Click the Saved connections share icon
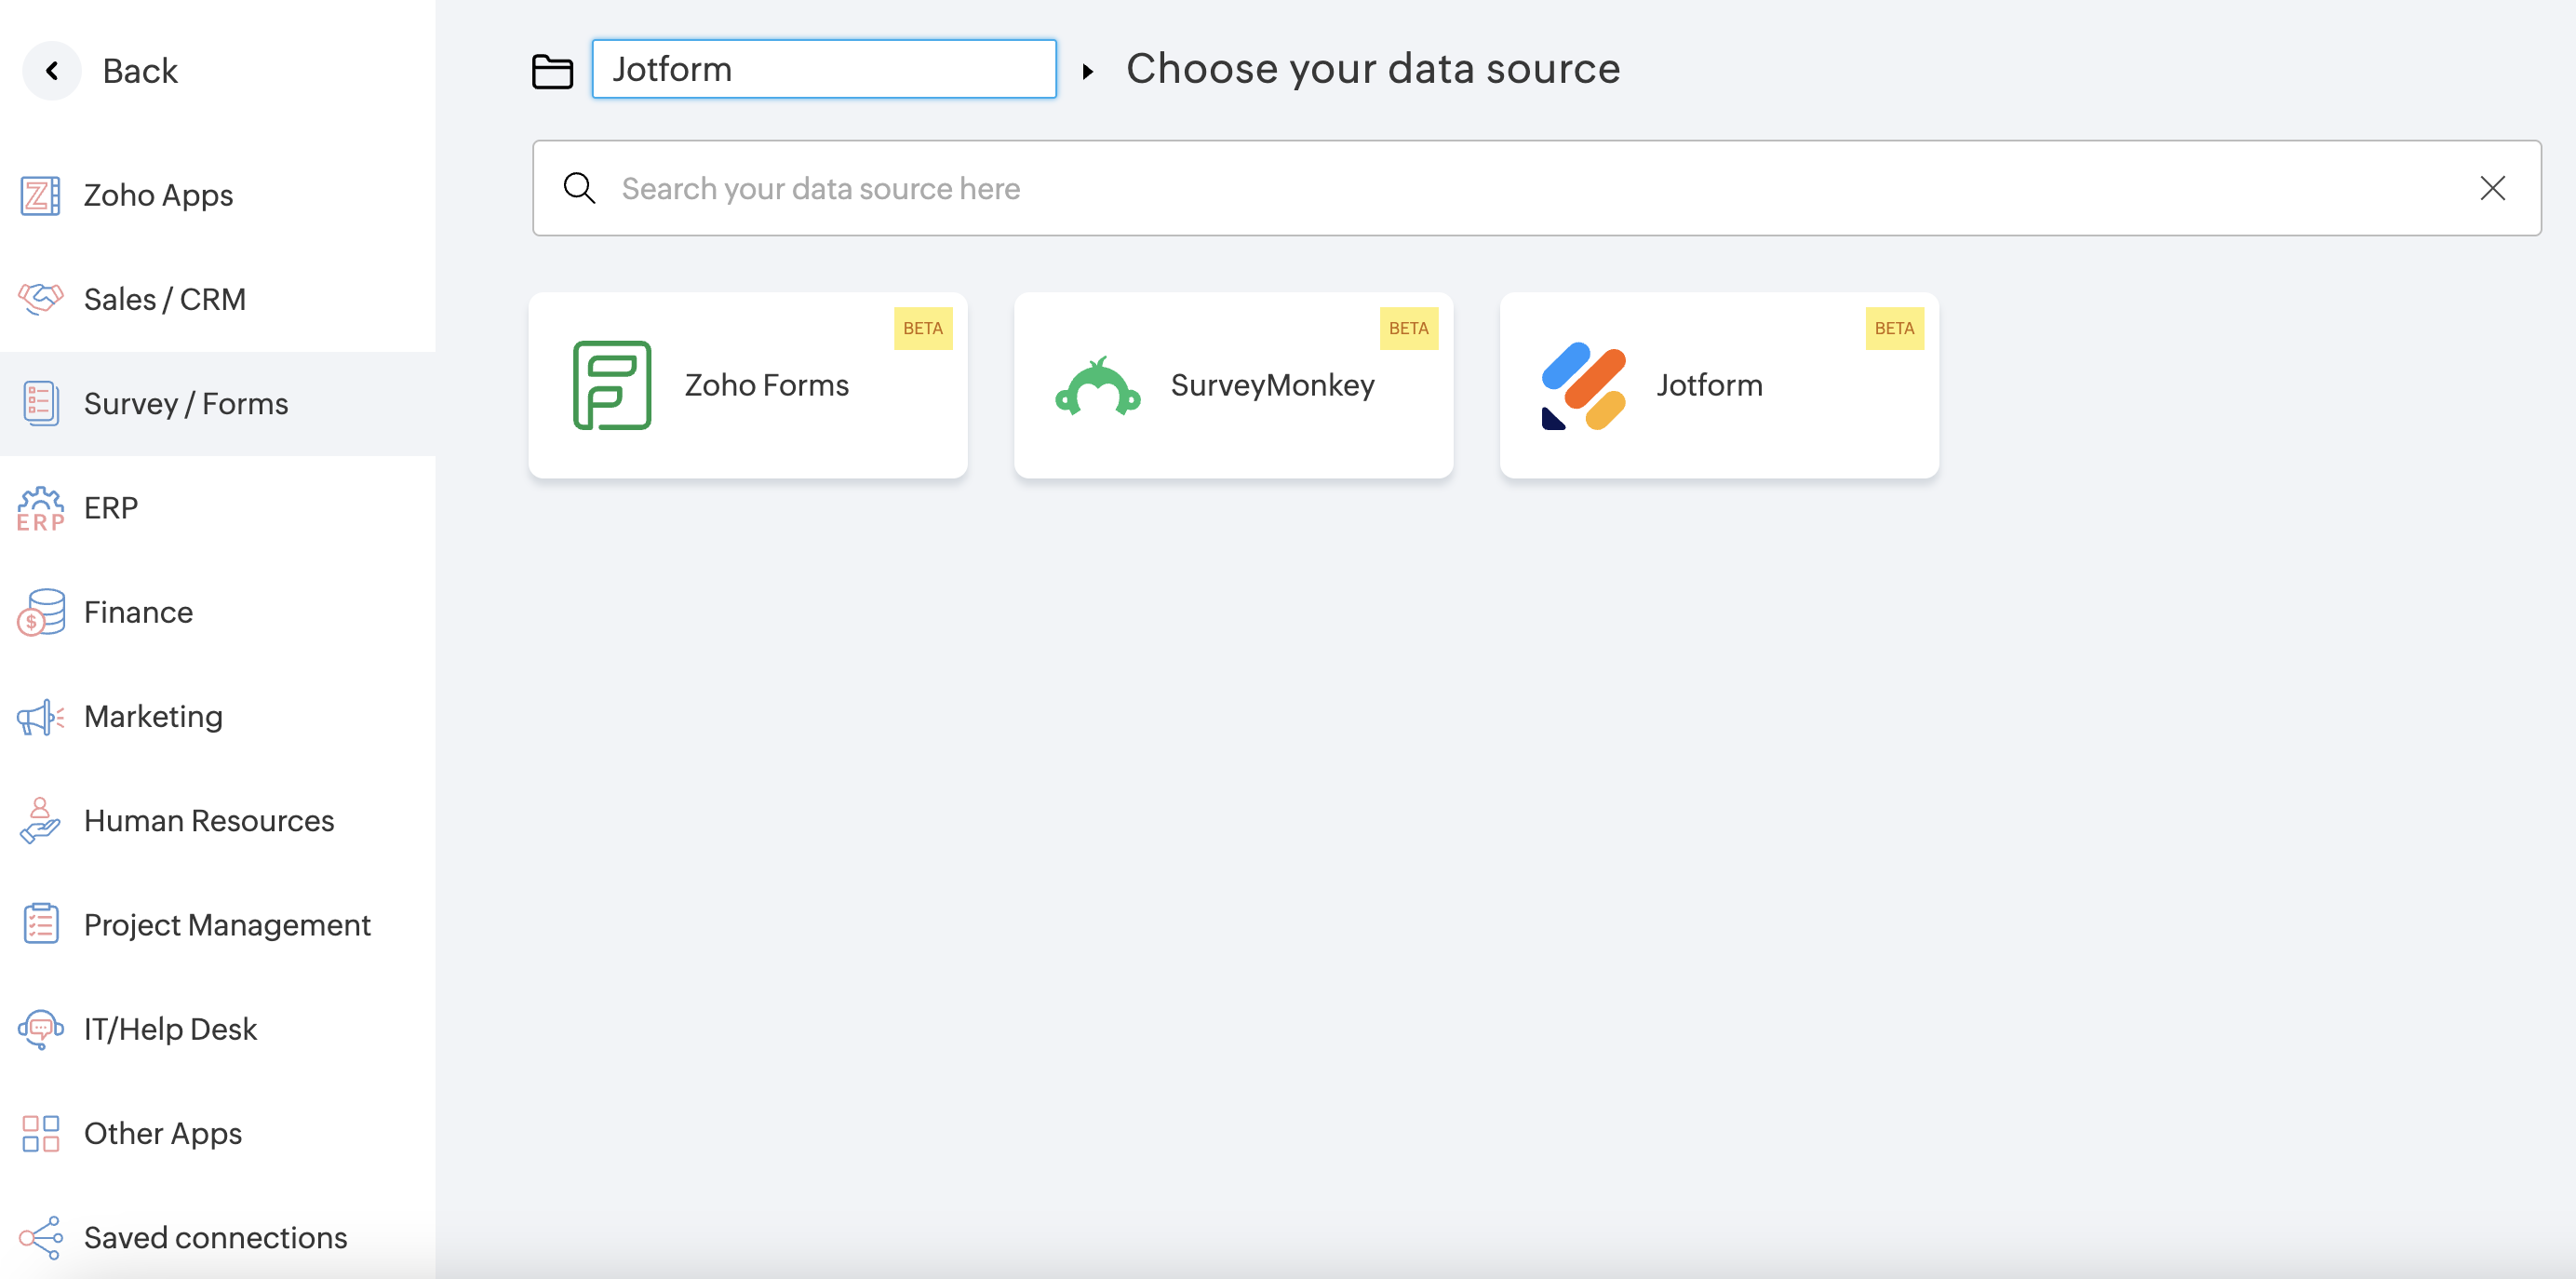This screenshot has width=2576, height=1279. 40,1238
